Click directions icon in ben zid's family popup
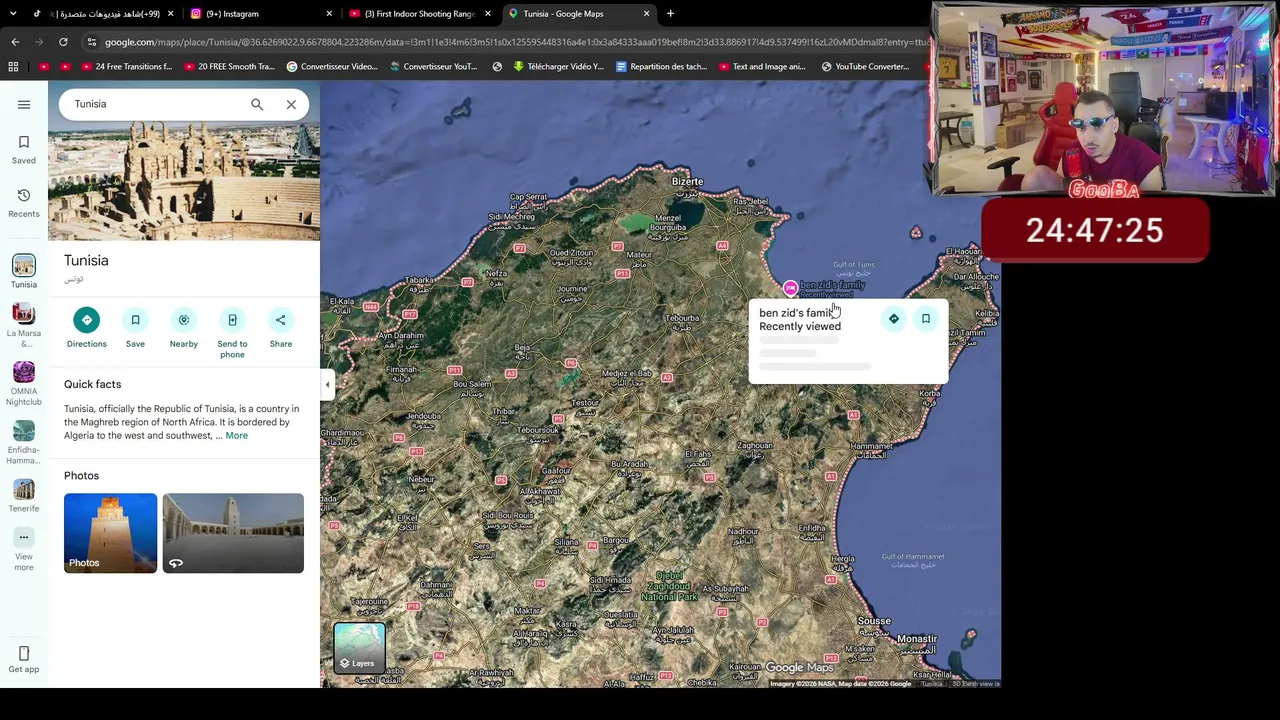 click(894, 319)
